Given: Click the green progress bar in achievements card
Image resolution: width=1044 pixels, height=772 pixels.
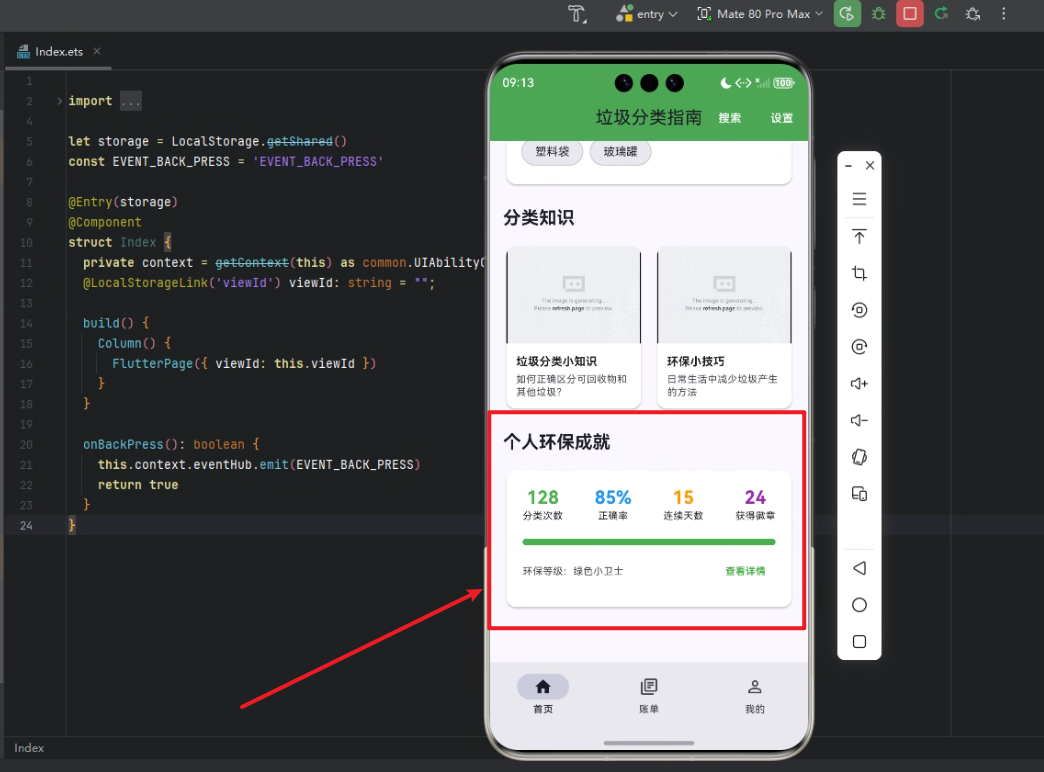Looking at the screenshot, I should pyautogui.click(x=648, y=541).
